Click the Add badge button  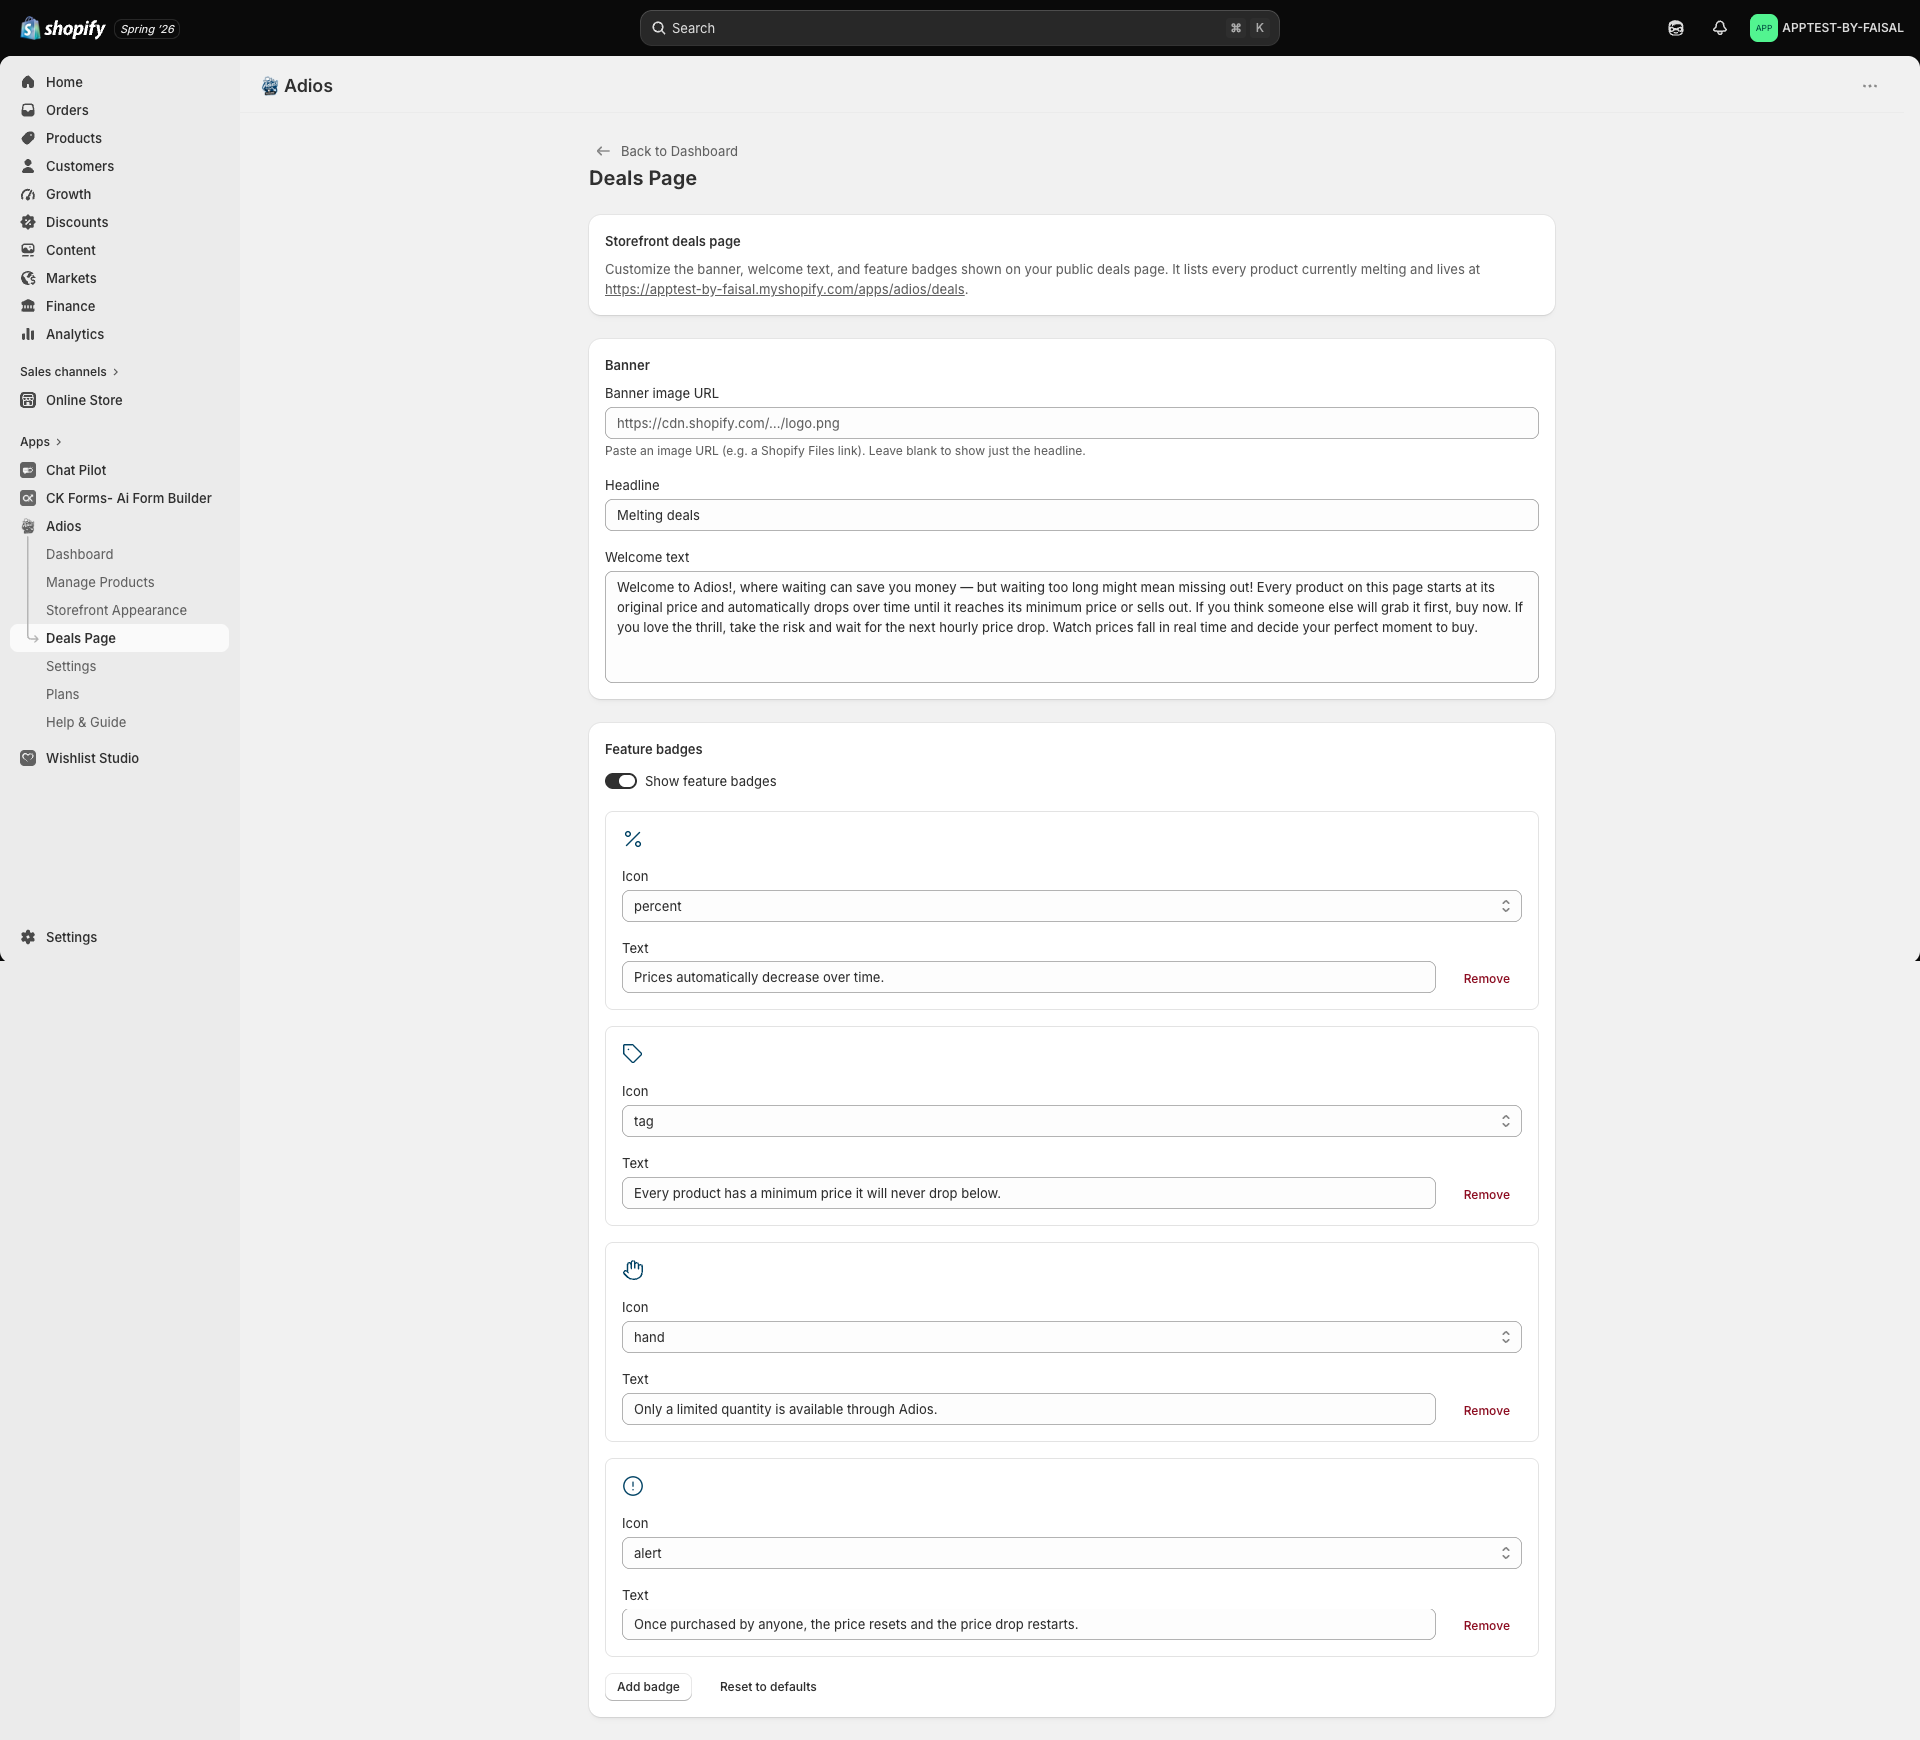[x=648, y=1687]
